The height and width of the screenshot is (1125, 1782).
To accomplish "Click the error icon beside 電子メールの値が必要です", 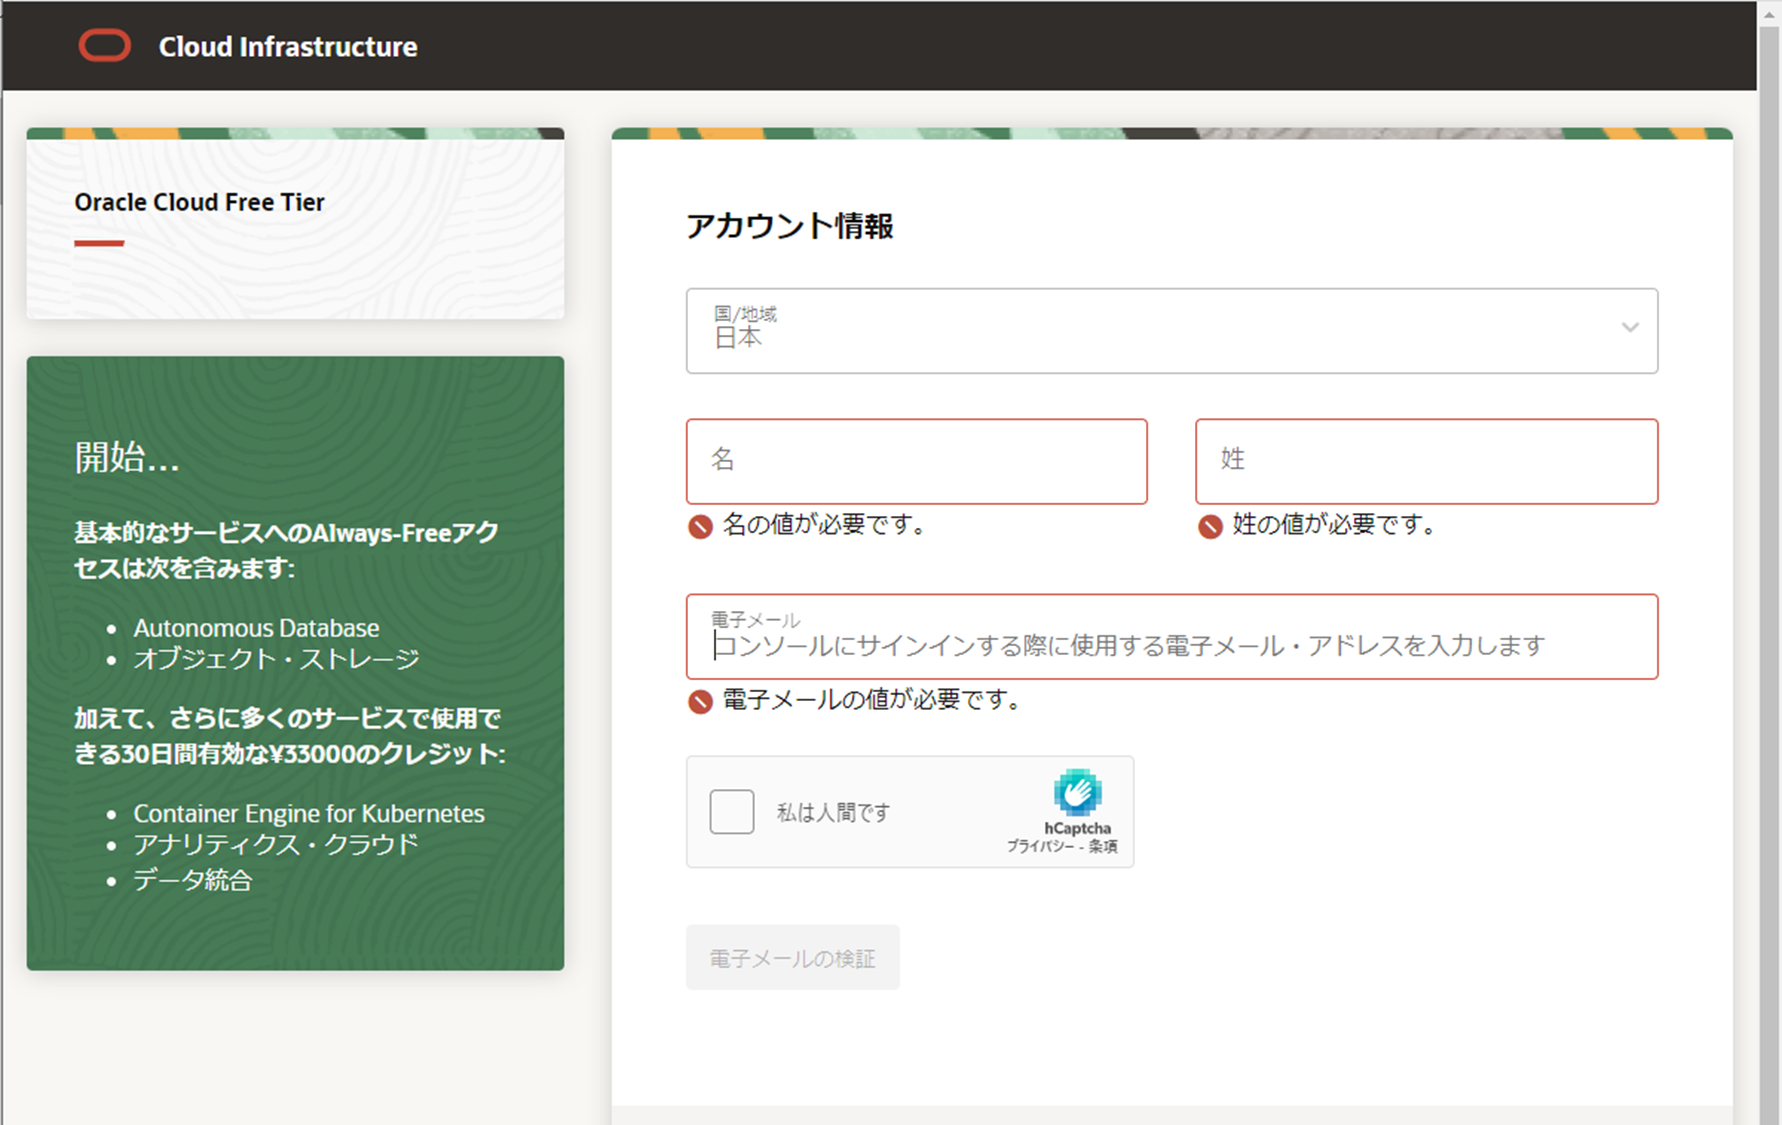I will pyautogui.click(x=700, y=701).
